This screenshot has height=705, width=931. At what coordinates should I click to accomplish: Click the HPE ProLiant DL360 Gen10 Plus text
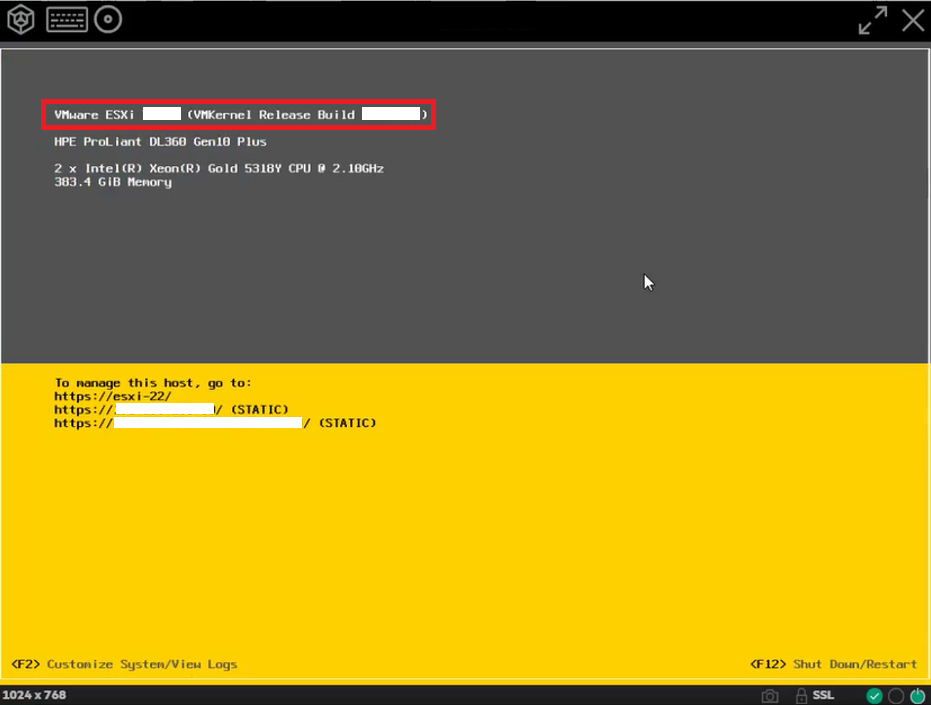point(160,141)
